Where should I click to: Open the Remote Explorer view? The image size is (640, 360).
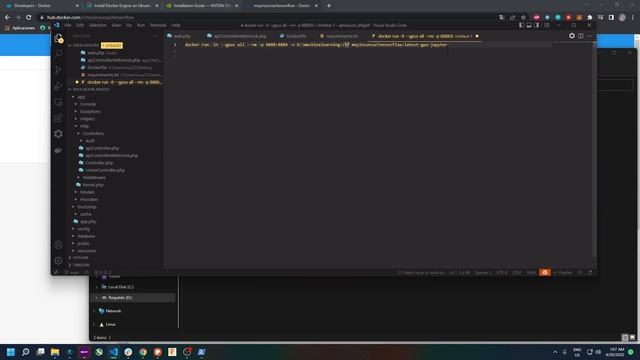click(x=58, y=102)
